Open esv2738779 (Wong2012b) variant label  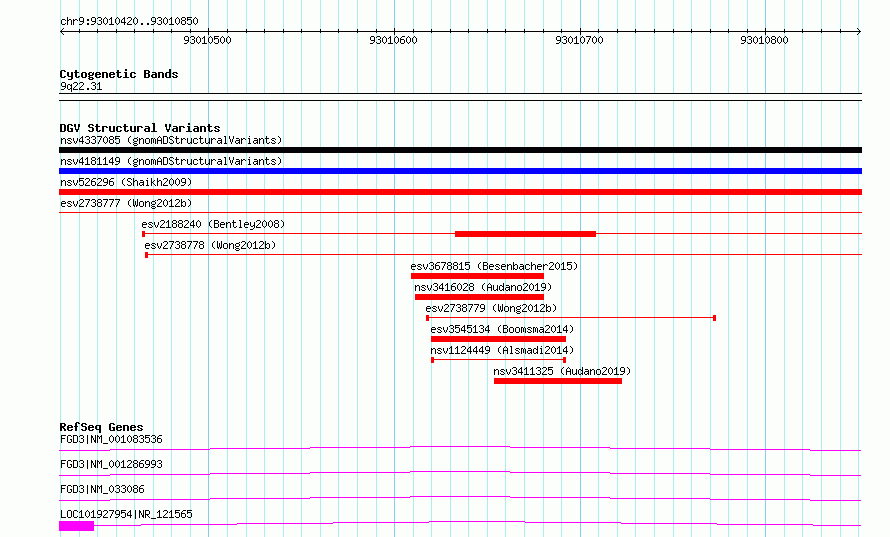(x=491, y=308)
